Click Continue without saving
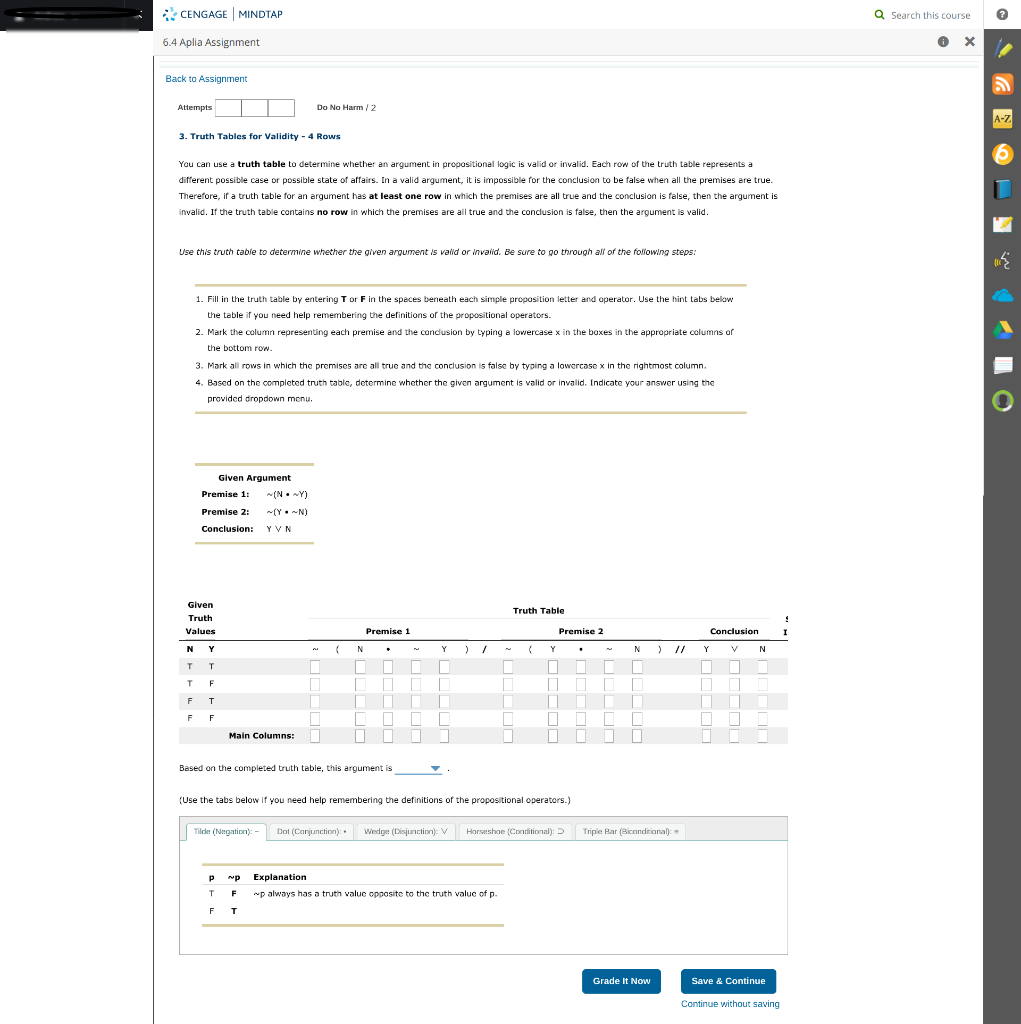The width and height of the screenshot is (1021, 1024). click(x=729, y=1003)
